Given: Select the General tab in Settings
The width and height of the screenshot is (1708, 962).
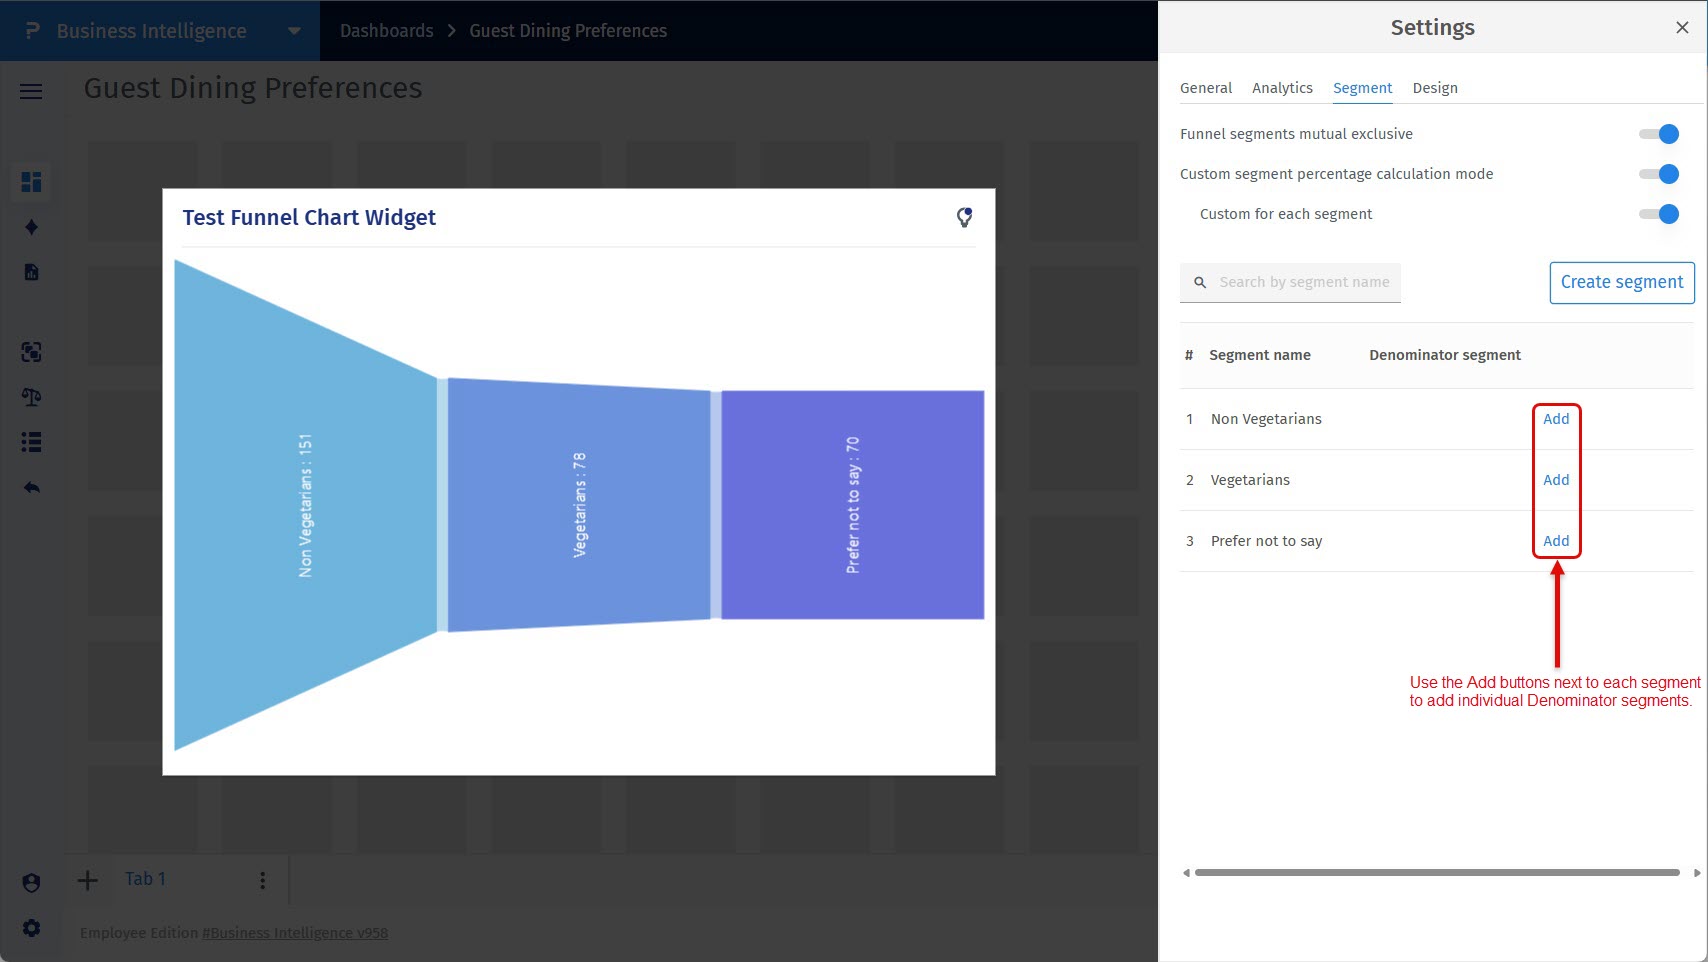Looking at the screenshot, I should [1205, 88].
